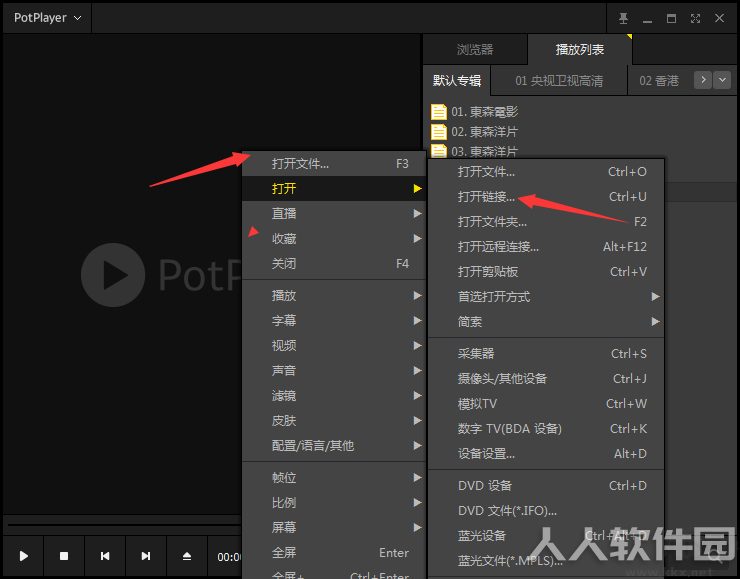Click the 00:0 elapsed time display

tap(229, 557)
